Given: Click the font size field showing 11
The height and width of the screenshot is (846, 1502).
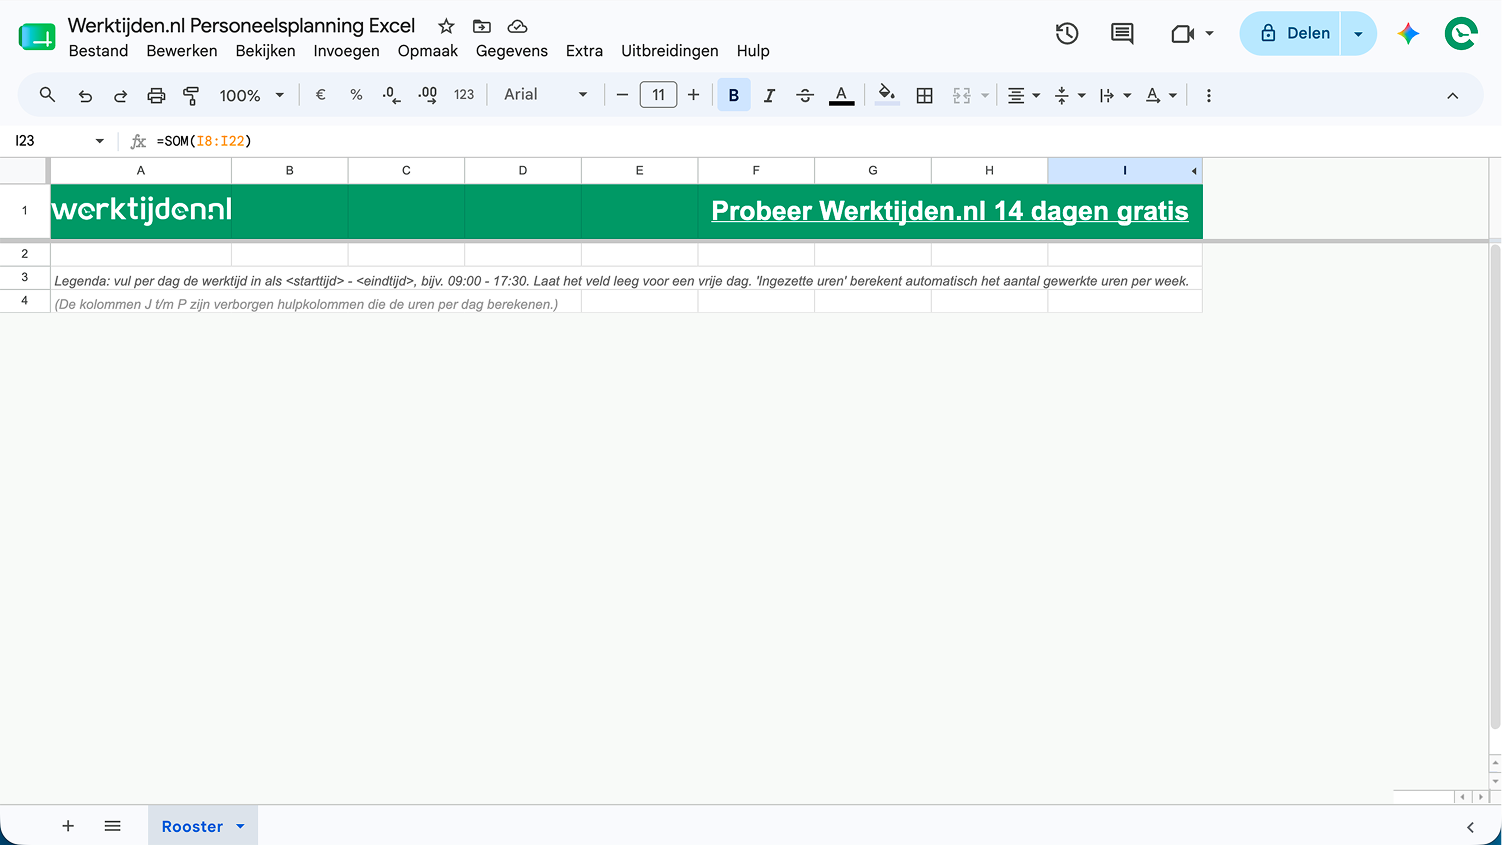Looking at the screenshot, I should [658, 95].
